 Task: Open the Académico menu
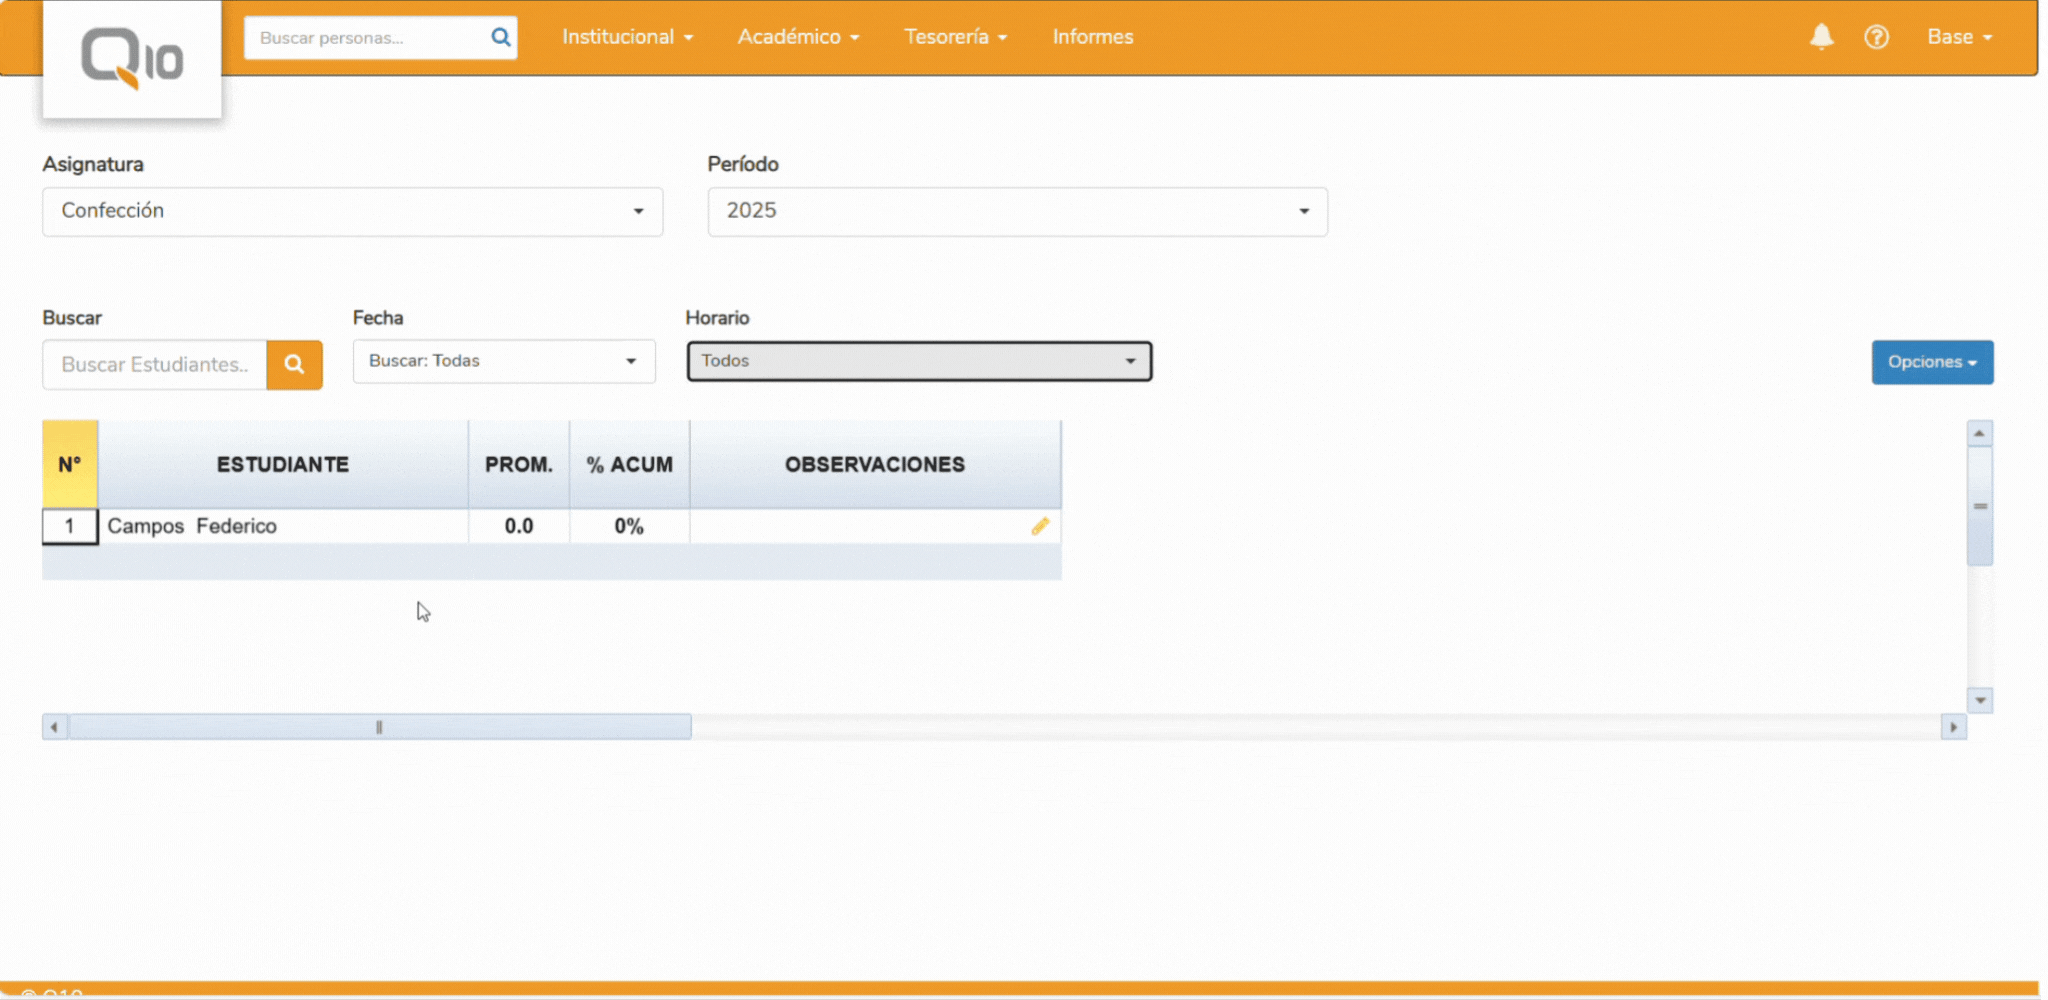[798, 37]
